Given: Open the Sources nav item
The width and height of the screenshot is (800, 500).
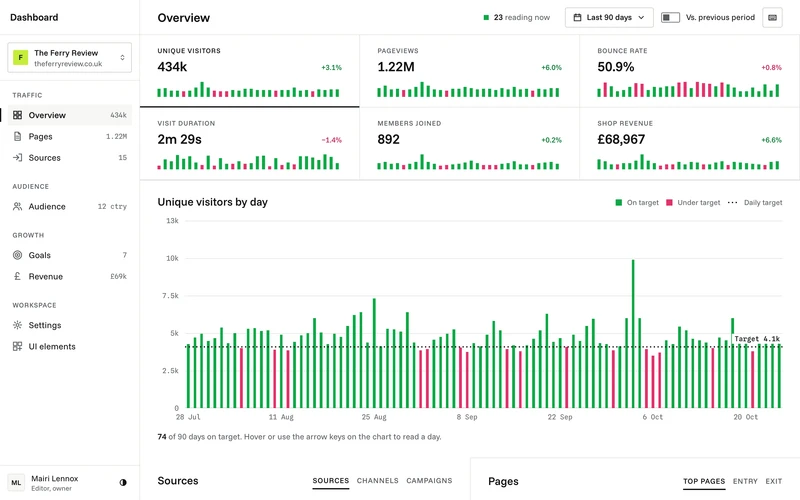Looking at the screenshot, I should click(69, 158).
